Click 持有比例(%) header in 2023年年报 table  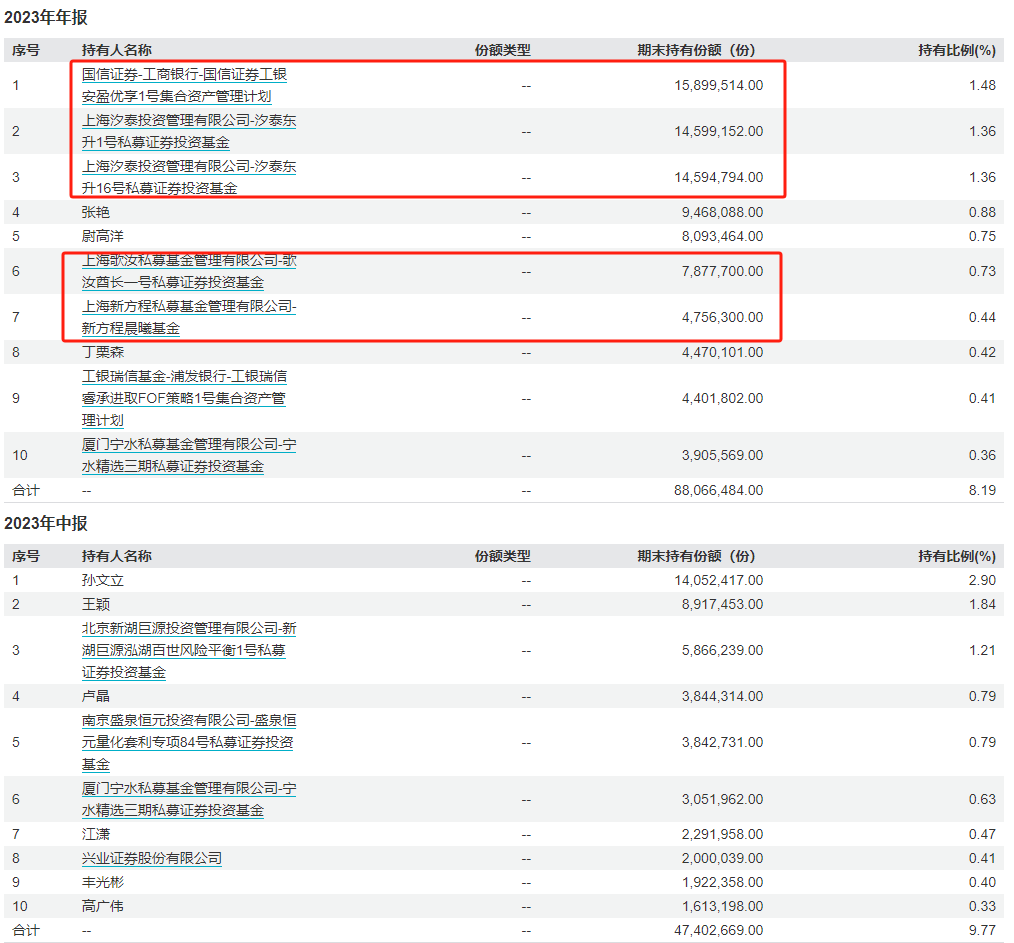(957, 50)
